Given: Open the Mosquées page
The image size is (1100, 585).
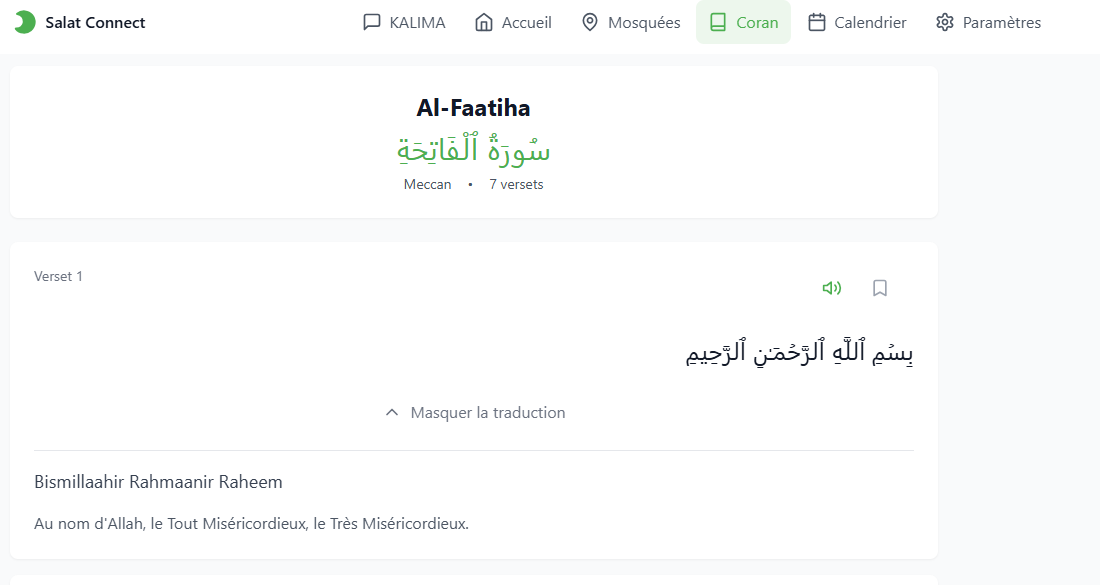Looking at the screenshot, I should [630, 21].
